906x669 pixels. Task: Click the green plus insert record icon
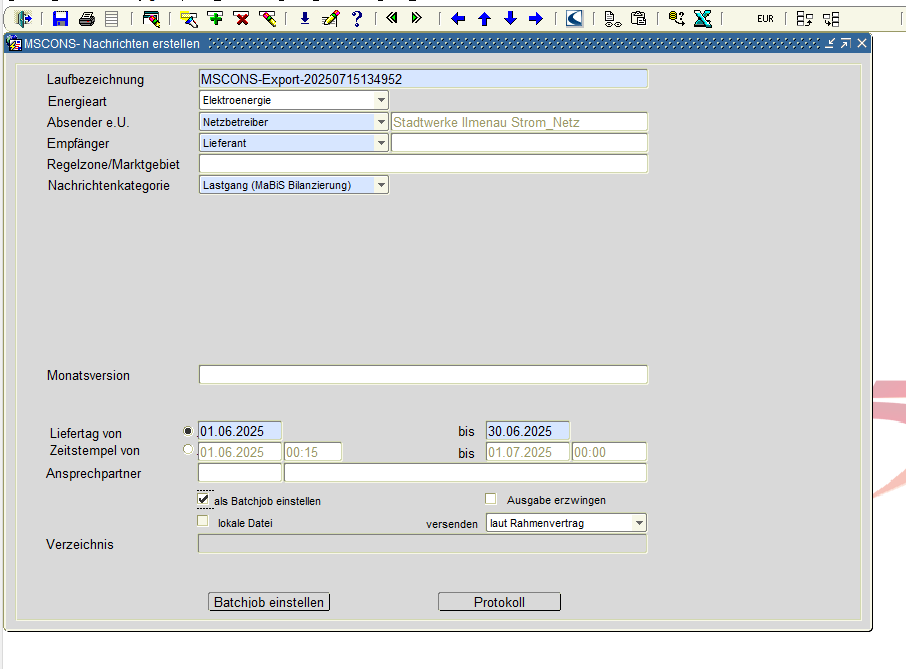(x=215, y=18)
